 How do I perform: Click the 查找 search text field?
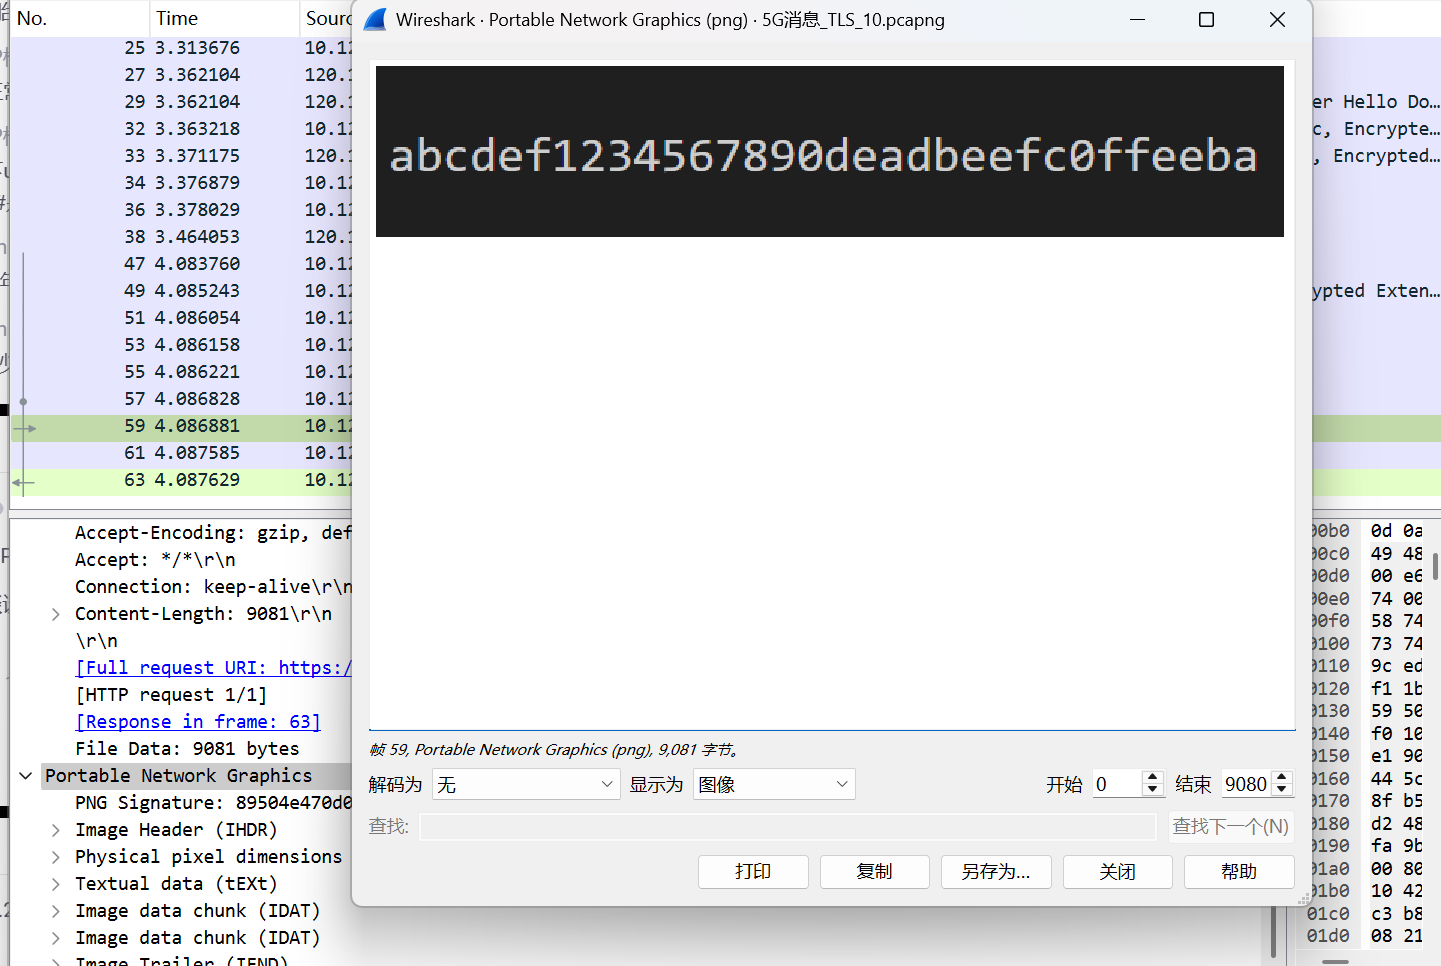coord(788,827)
